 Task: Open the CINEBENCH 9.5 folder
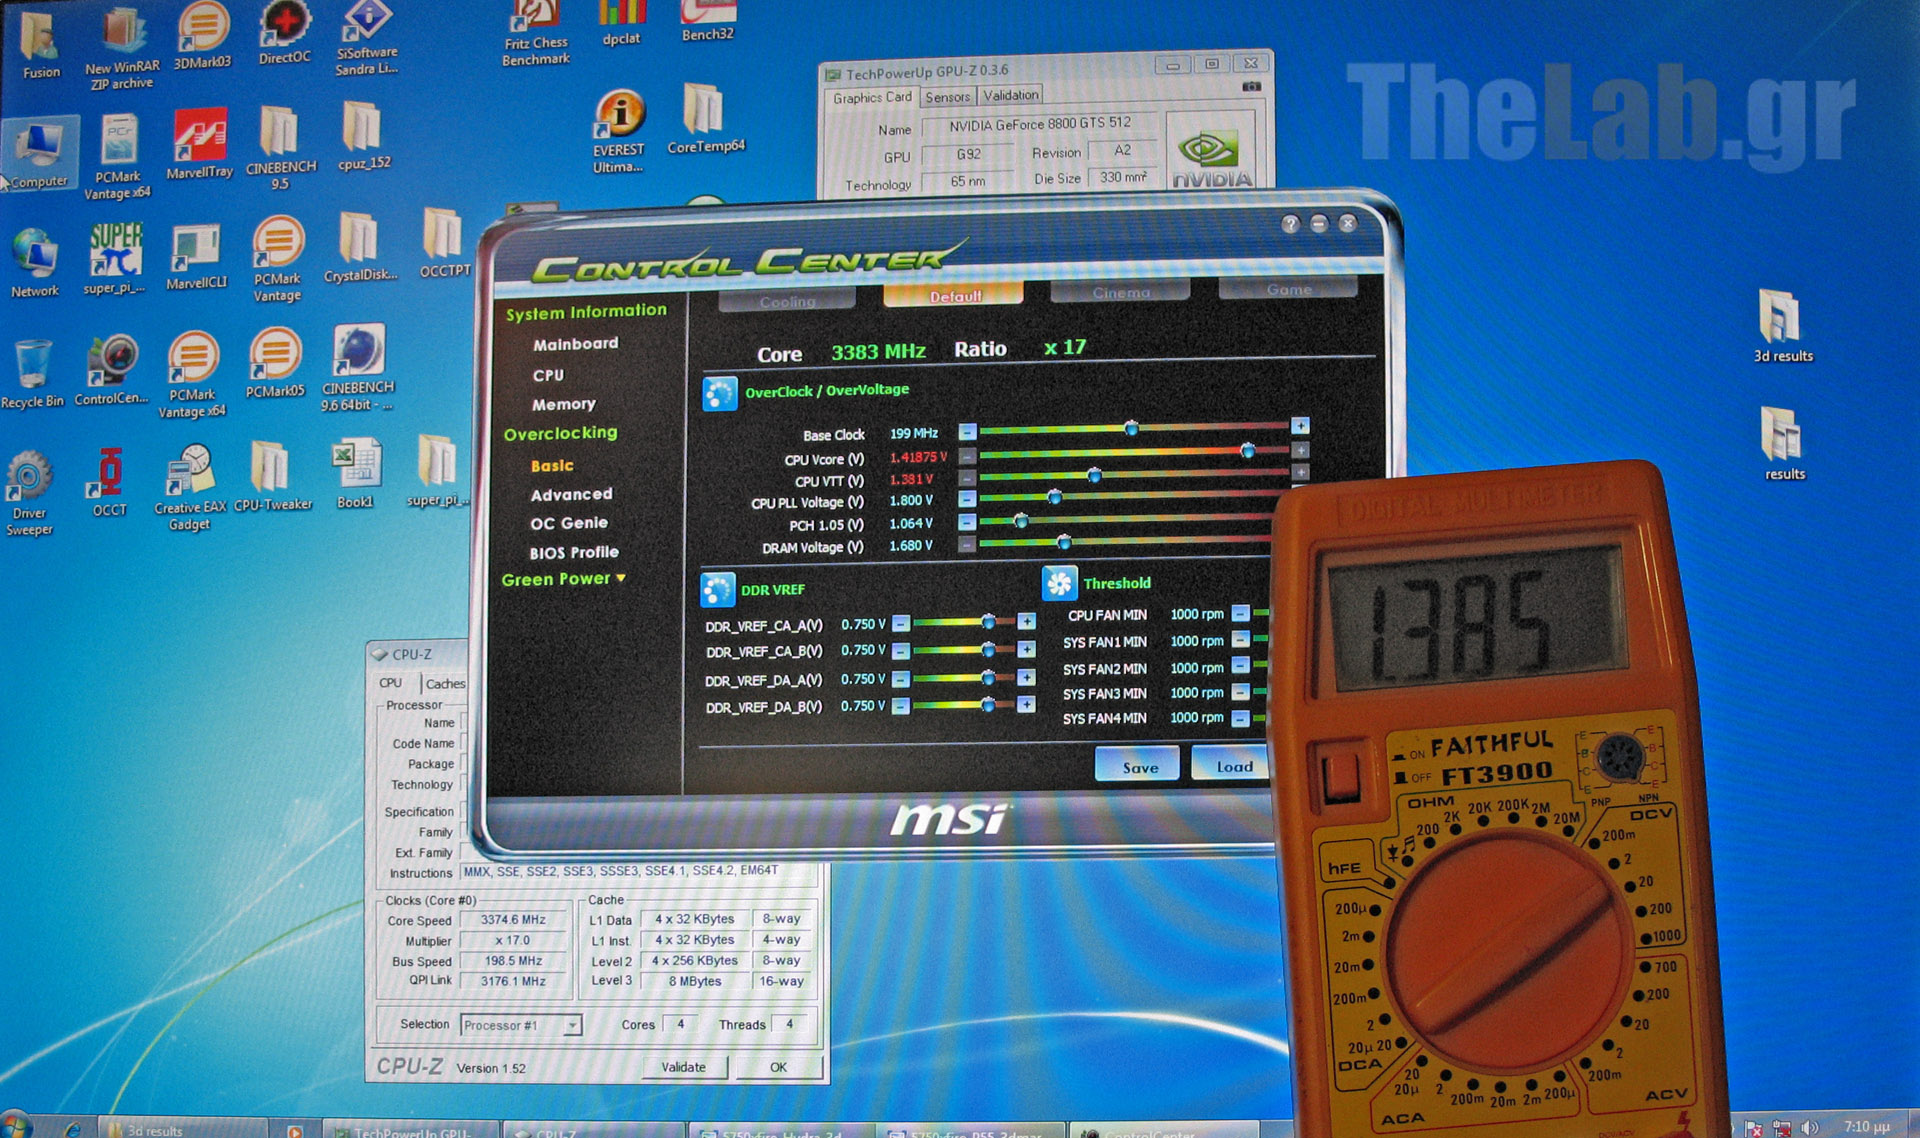tap(281, 146)
